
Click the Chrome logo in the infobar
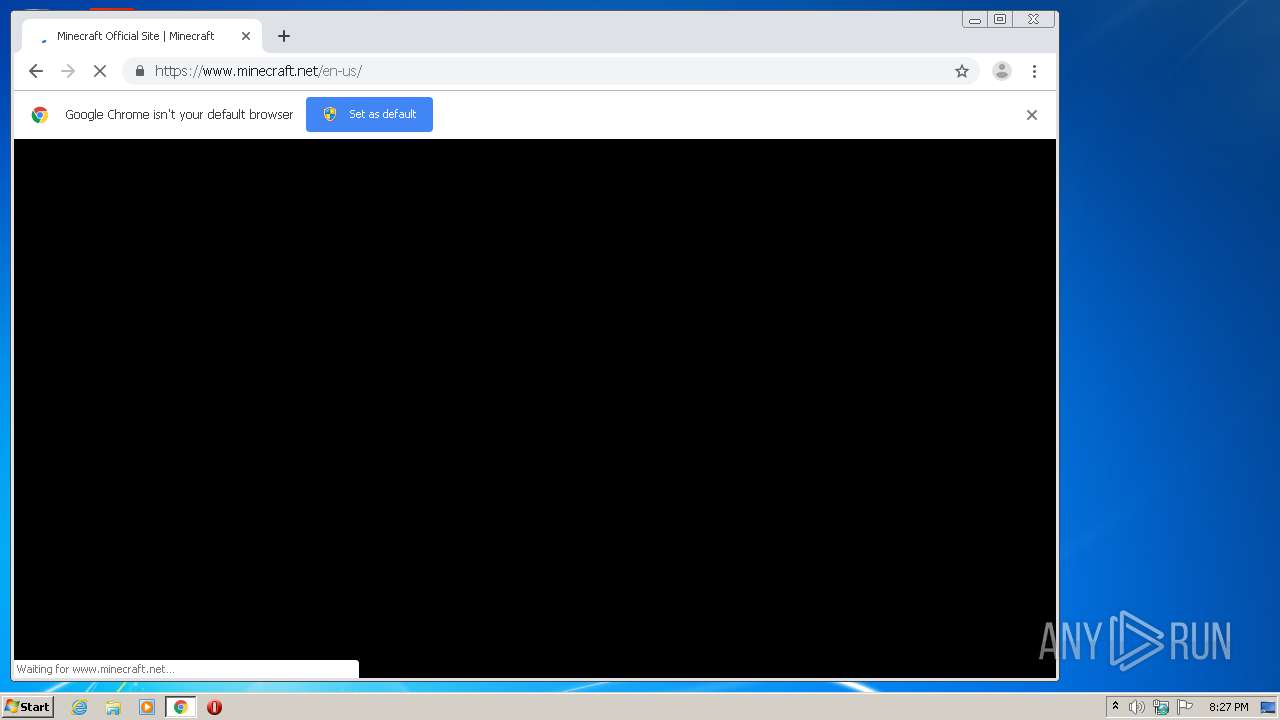point(40,115)
